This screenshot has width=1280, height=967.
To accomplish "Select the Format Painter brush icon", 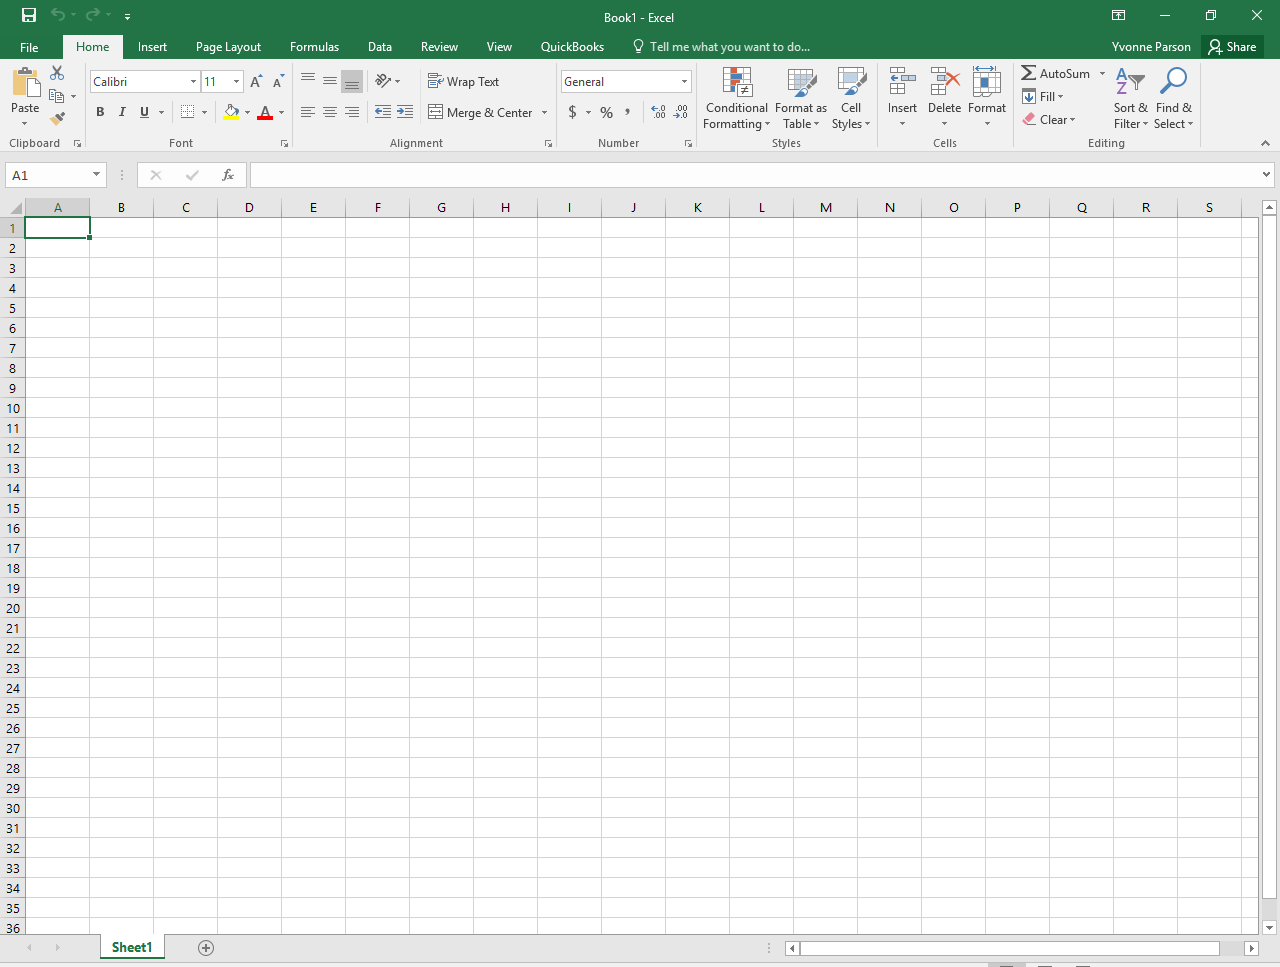I will pyautogui.click(x=57, y=118).
